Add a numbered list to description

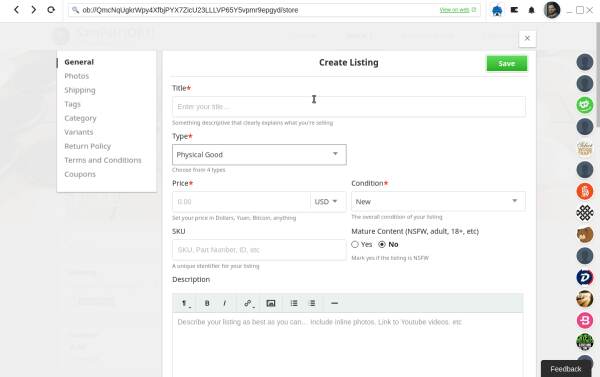(312, 303)
